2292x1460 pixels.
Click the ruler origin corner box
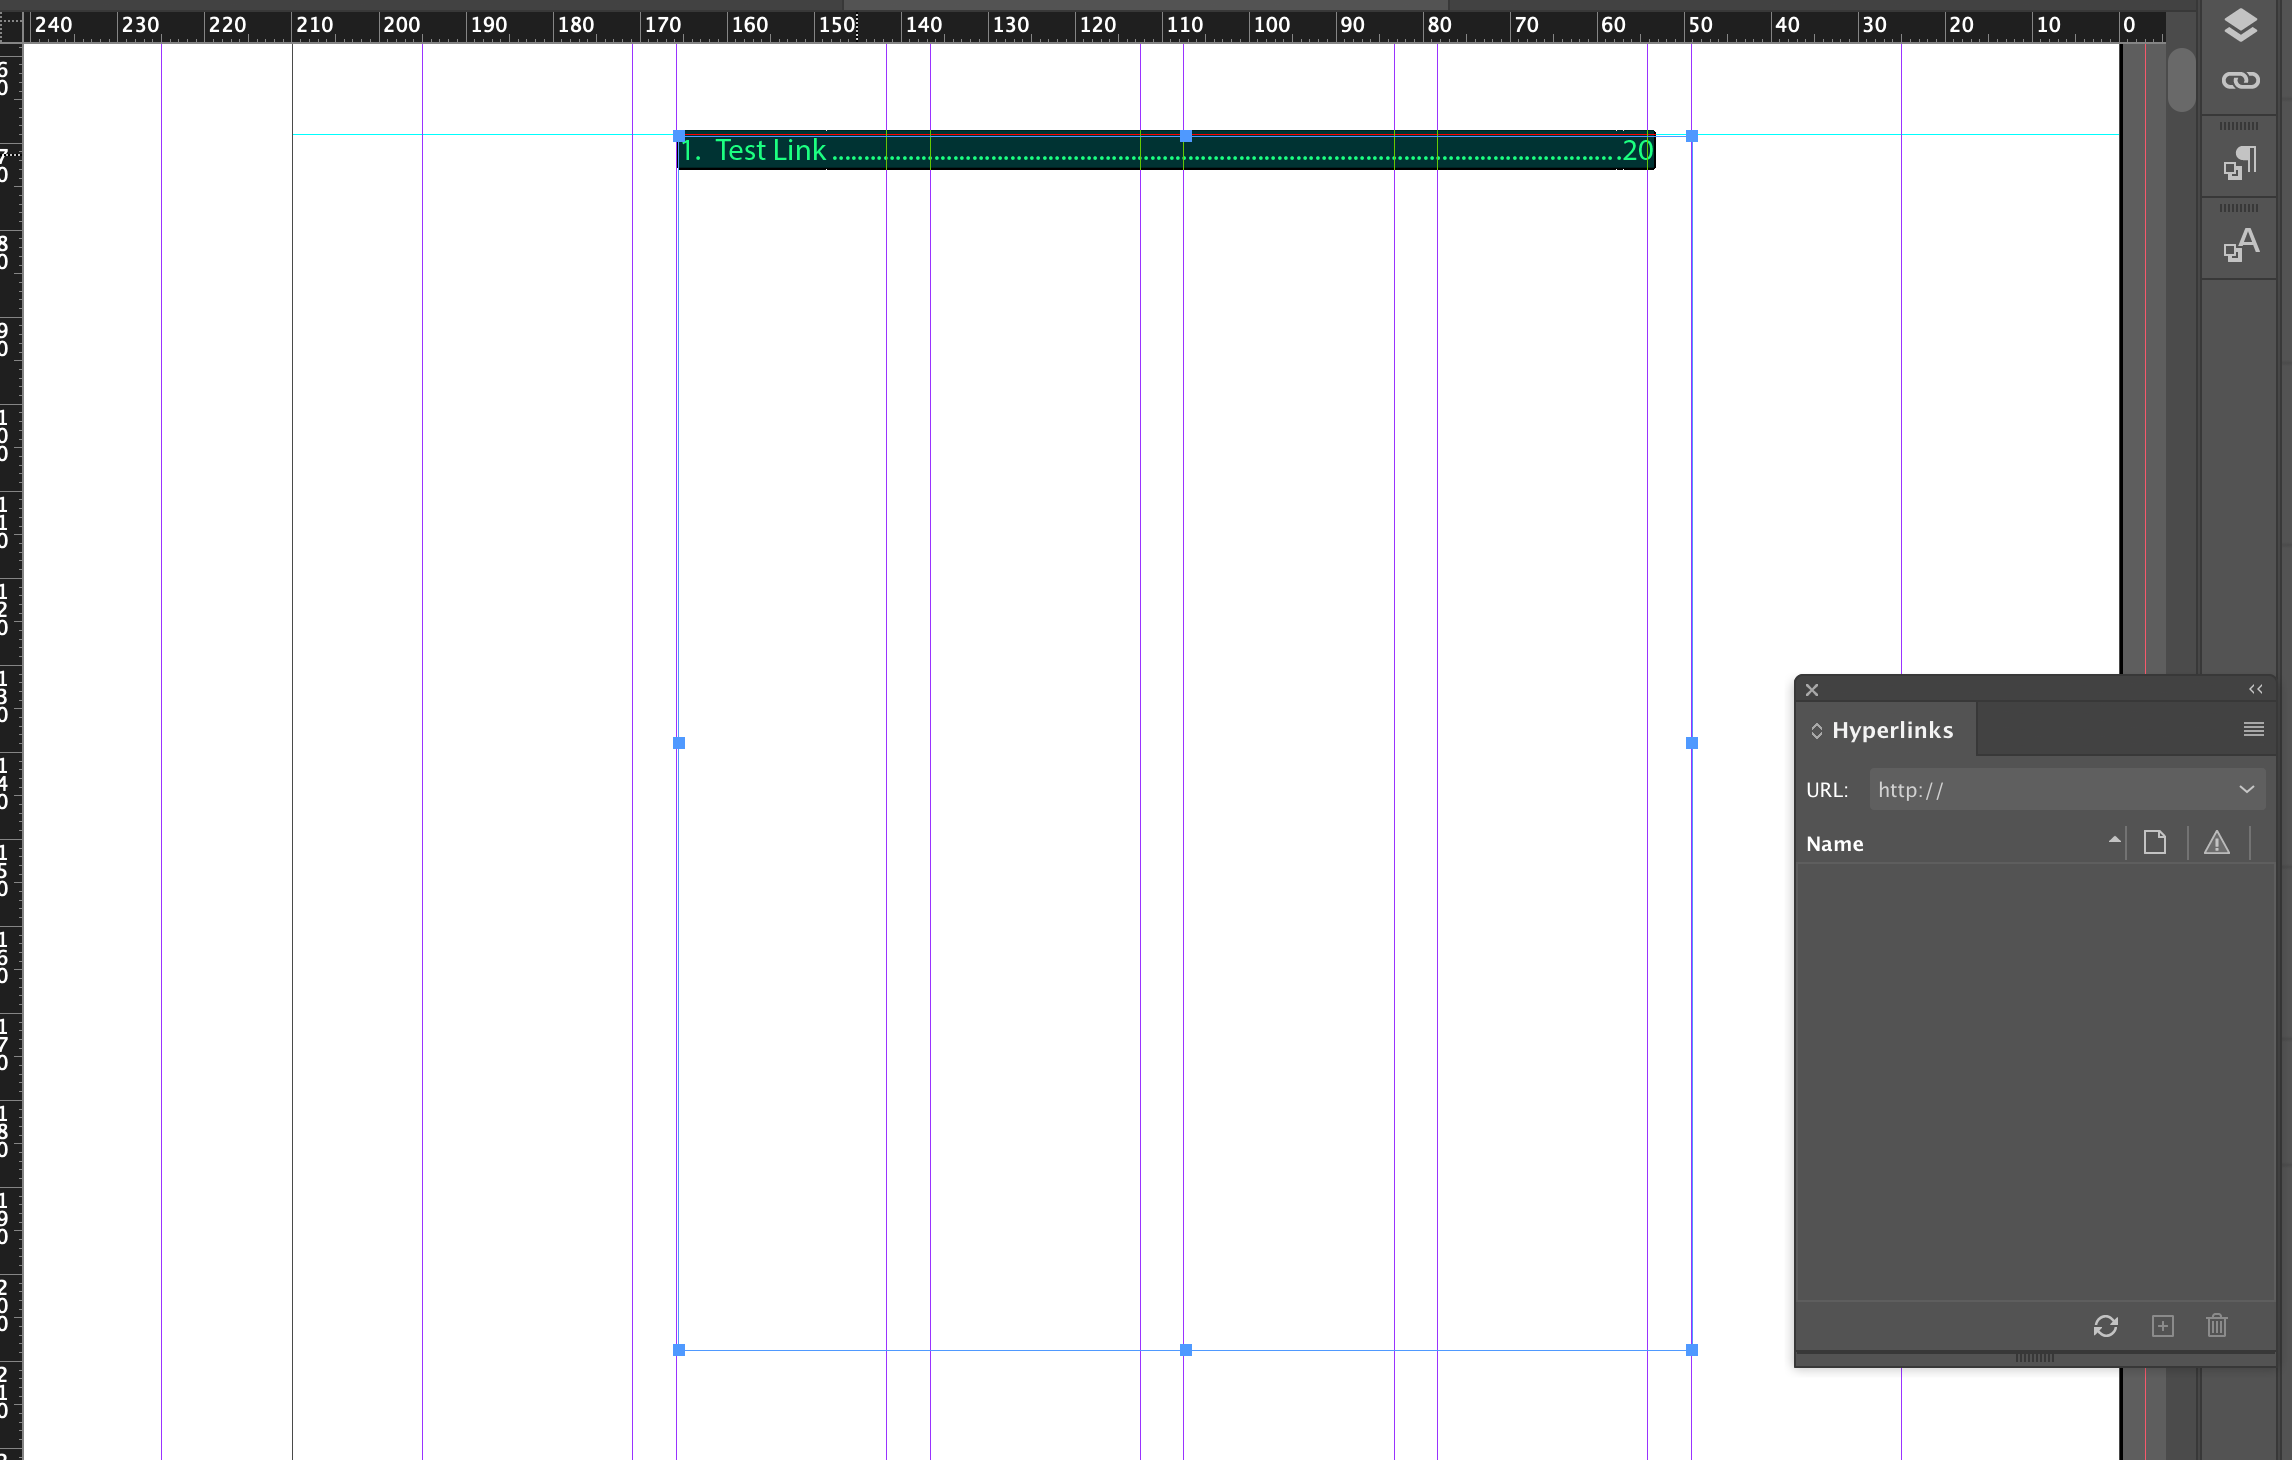click(11, 25)
